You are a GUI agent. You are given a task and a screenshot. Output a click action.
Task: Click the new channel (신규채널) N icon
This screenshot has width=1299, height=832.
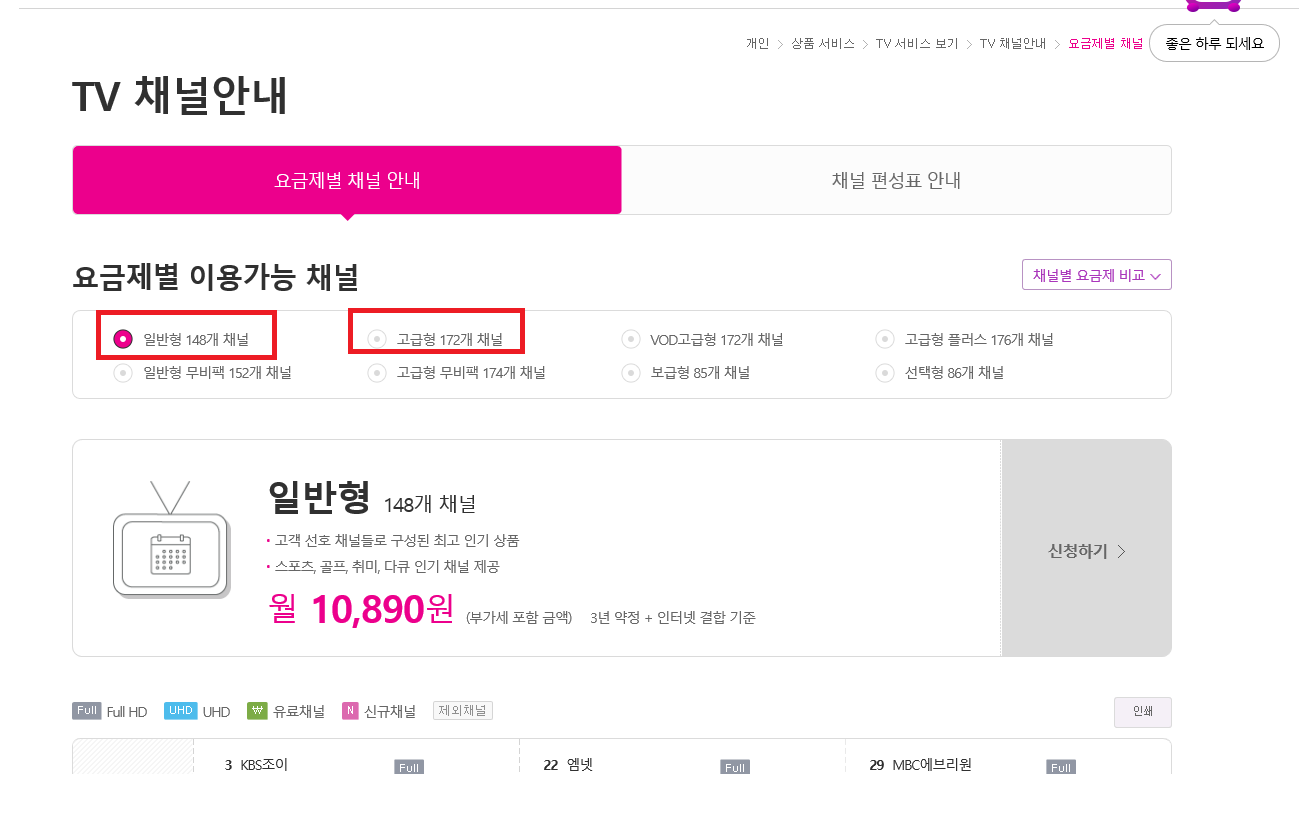click(350, 711)
